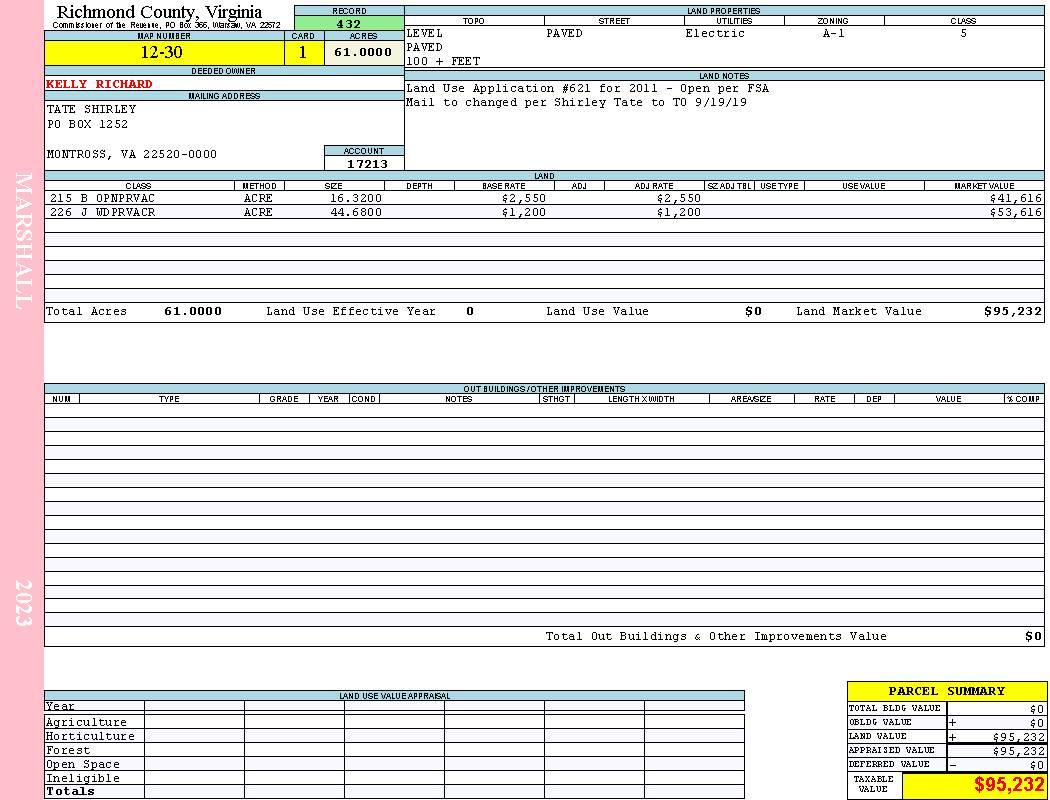This screenshot has height=800, width=1050.
Task: Select MONTROSS, VA 22520-0000 line
Action: pos(132,155)
